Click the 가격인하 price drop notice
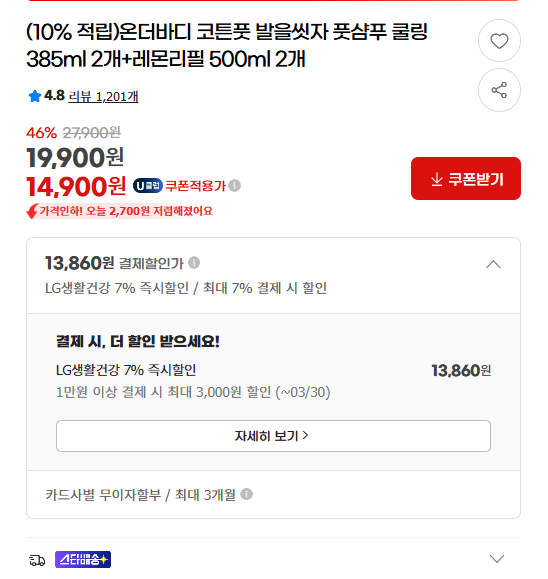Viewport: 548px width, 579px height. [x=120, y=211]
